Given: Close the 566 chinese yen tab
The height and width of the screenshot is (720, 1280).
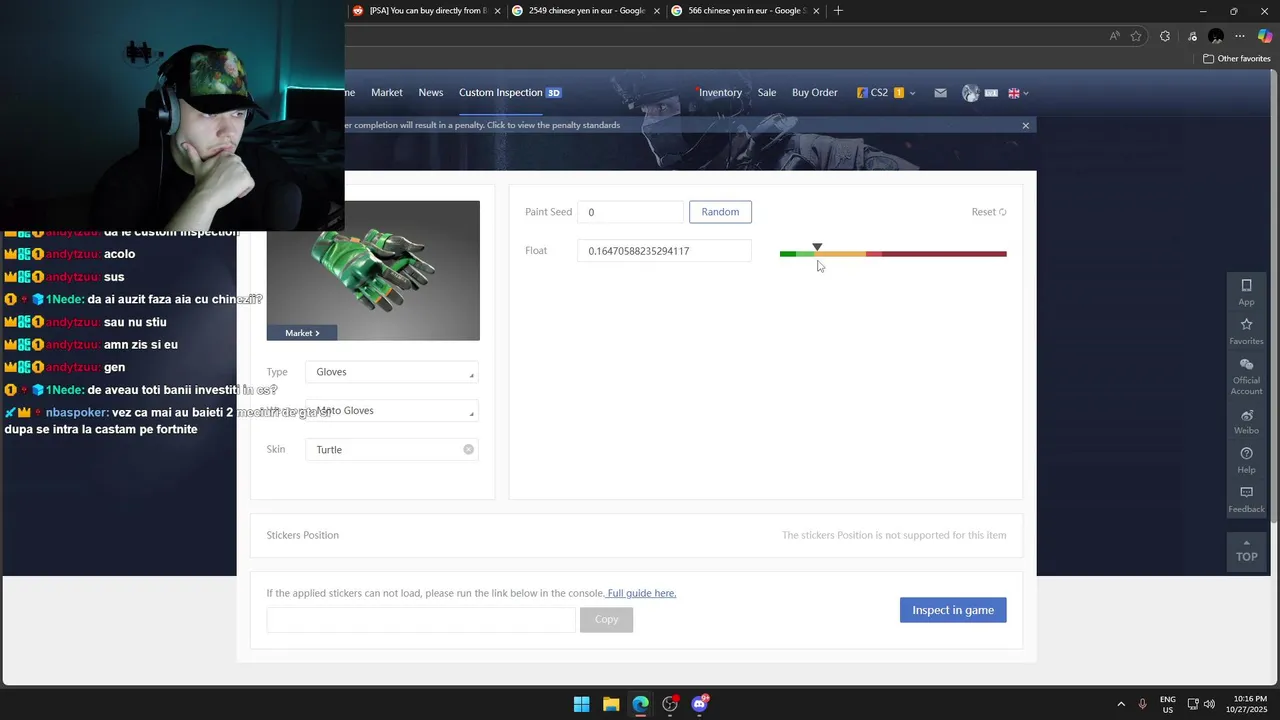Looking at the screenshot, I should (816, 11).
